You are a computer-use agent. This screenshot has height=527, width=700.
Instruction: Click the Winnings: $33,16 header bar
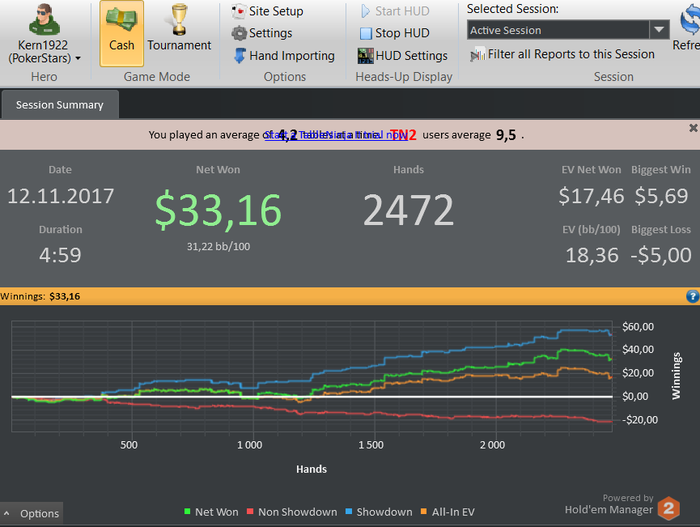point(350,296)
